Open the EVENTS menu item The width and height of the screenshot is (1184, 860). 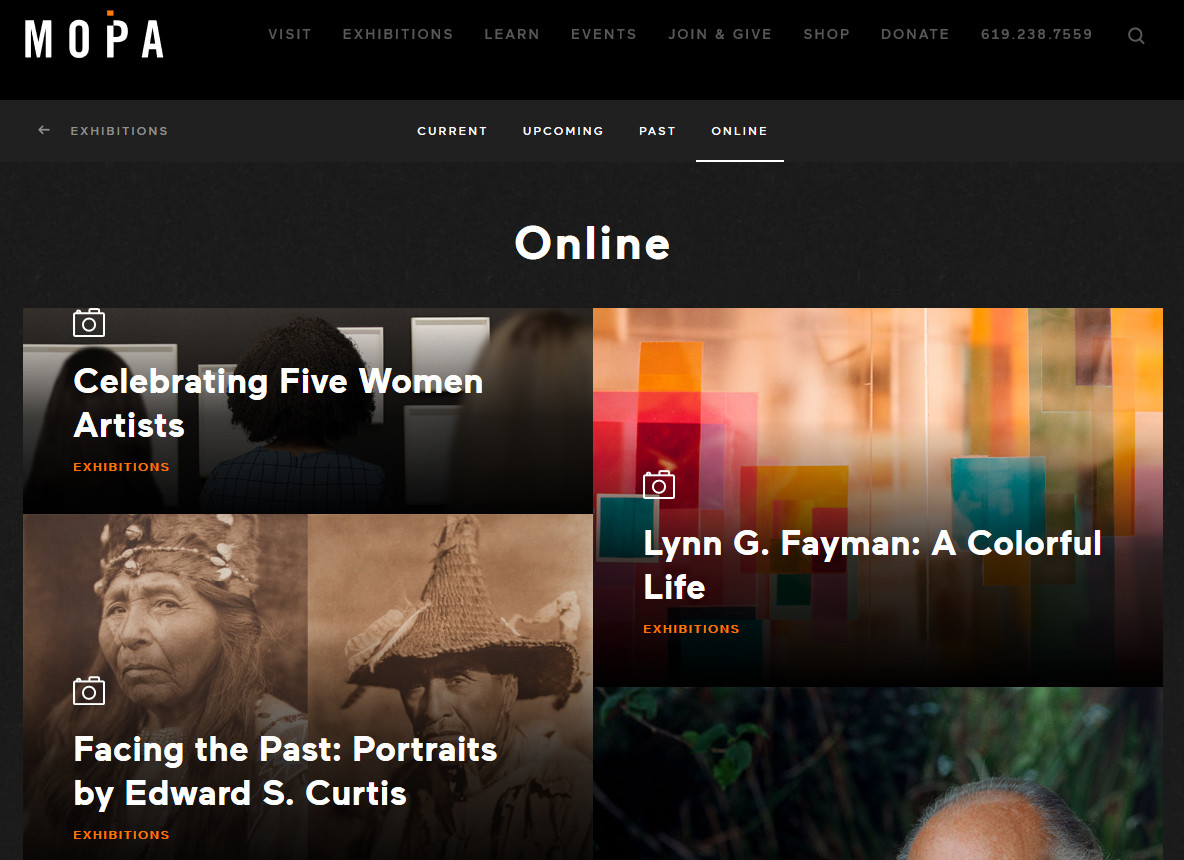[x=604, y=34]
